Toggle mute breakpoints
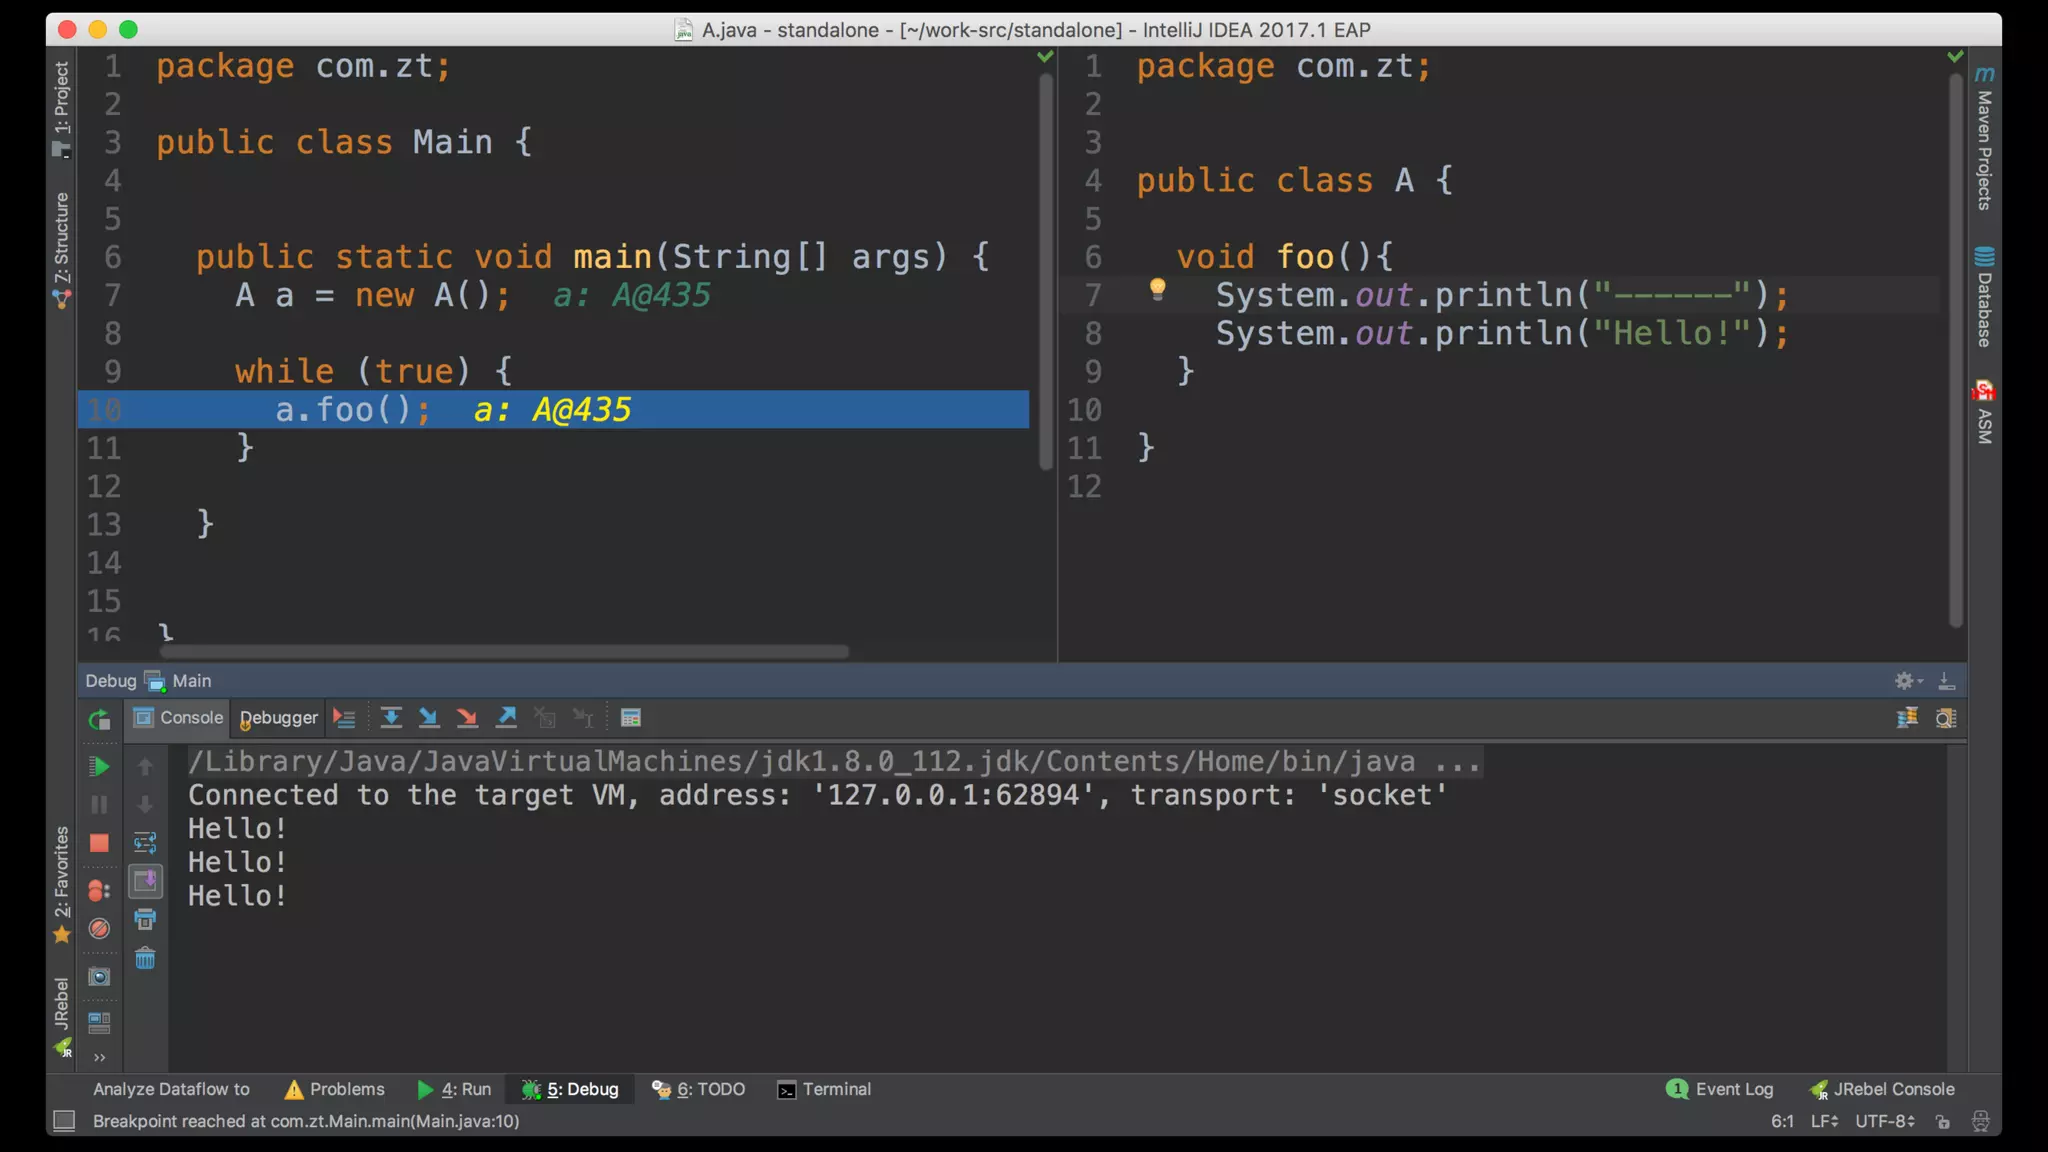The image size is (2048, 1152). [99, 929]
